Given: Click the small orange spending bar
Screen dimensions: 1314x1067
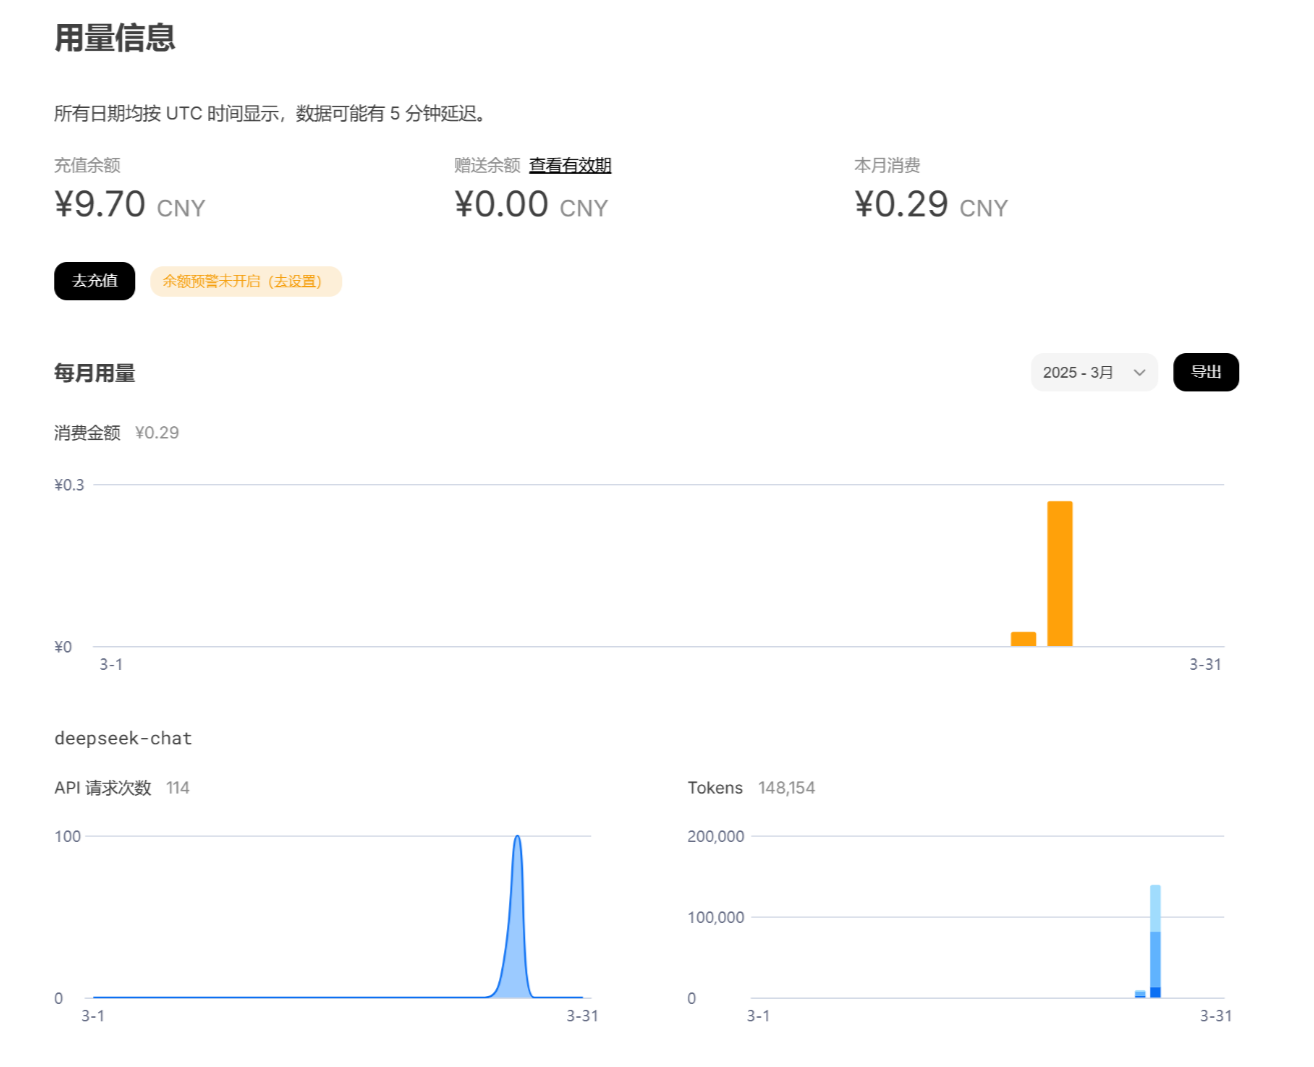Looking at the screenshot, I should (x=1023, y=639).
